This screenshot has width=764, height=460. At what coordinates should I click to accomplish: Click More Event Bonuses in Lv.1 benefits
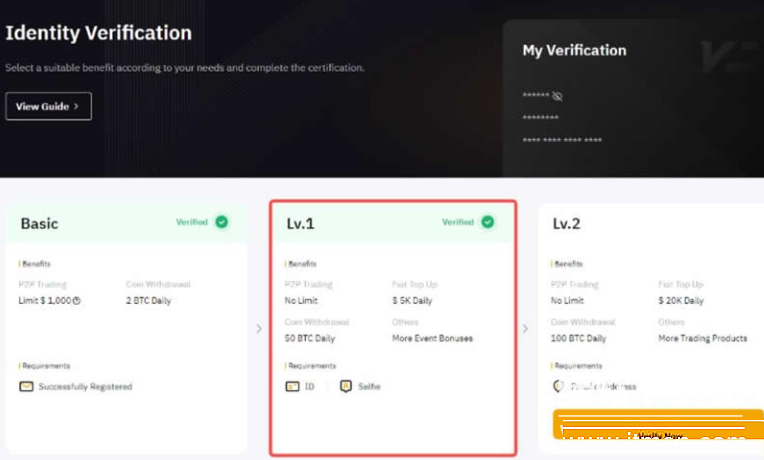pos(432,338)
